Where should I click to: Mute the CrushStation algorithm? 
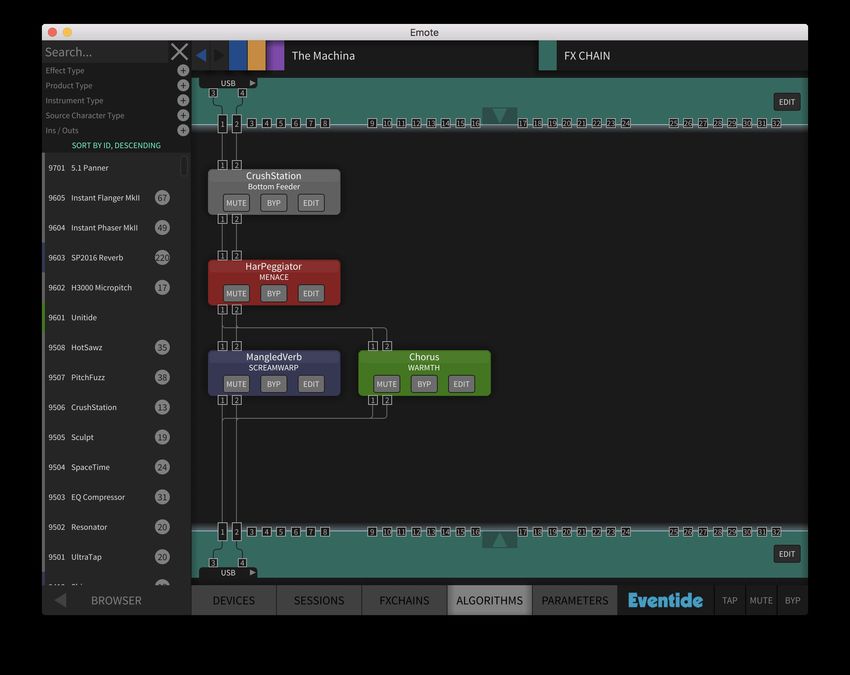[236, 203]
